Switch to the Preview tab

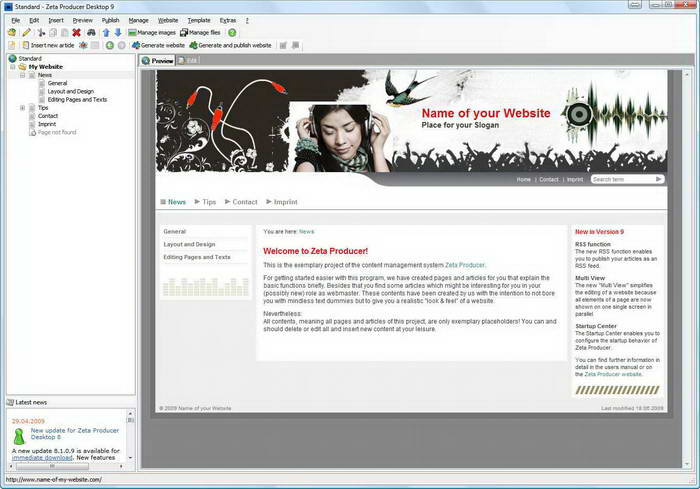click(x=157, y=61)
